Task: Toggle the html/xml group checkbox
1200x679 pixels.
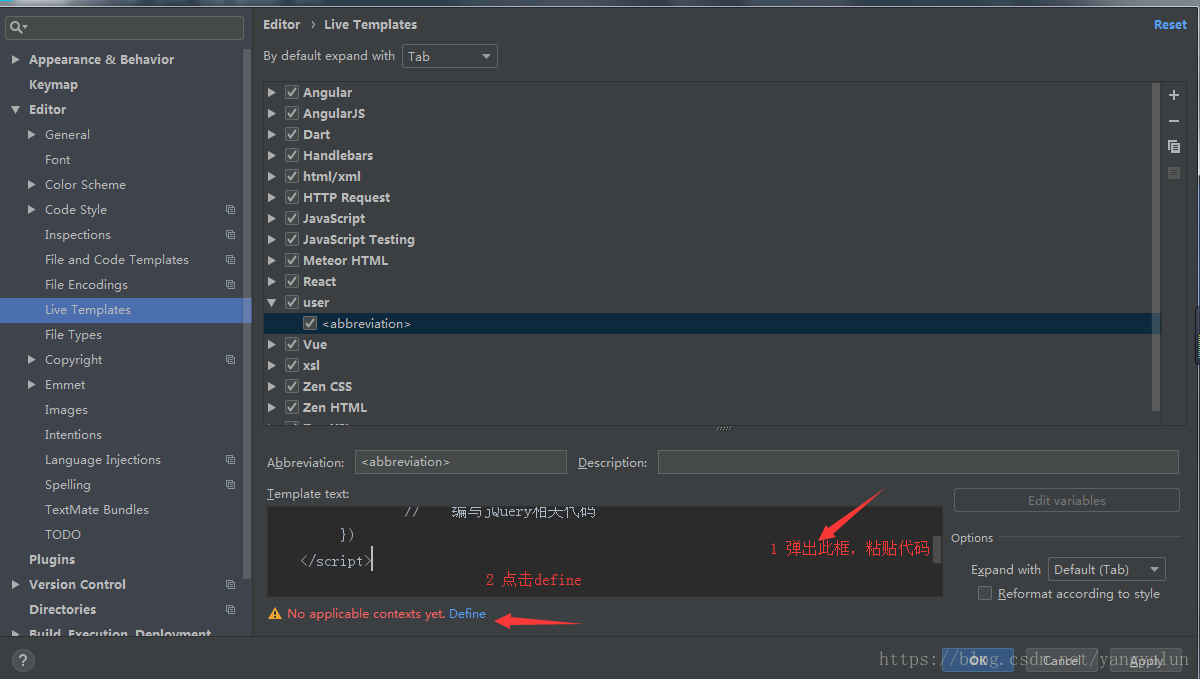Action: coord(292,176)
